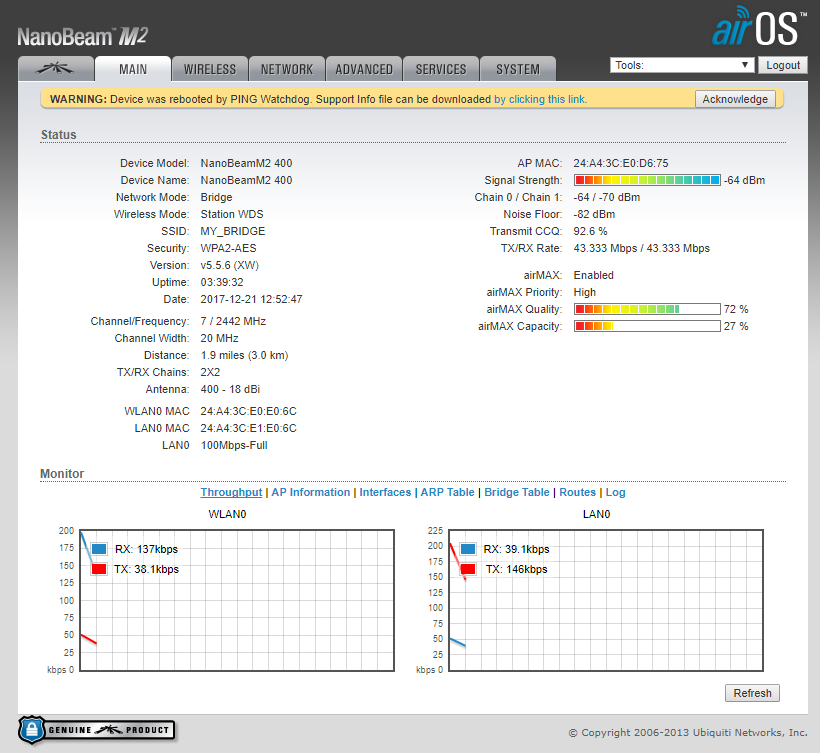Select the Chain 0 / Chain 1 value -64 / -70 dBm
The image size is (820, 753).
tap(607, 197)
